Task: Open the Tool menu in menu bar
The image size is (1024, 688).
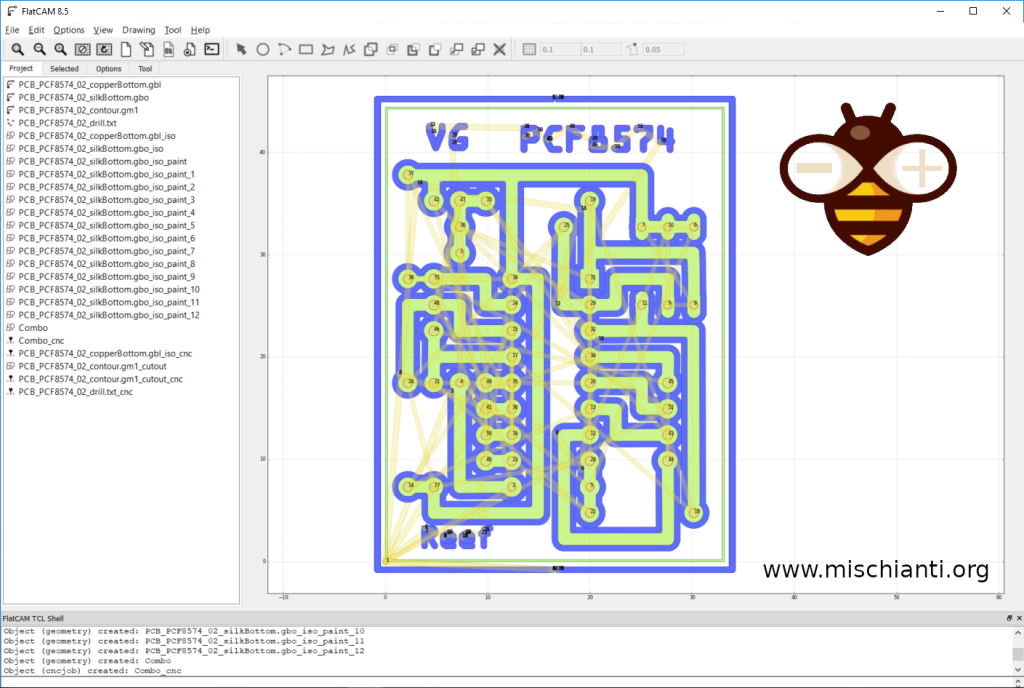Action: point(172,30)
